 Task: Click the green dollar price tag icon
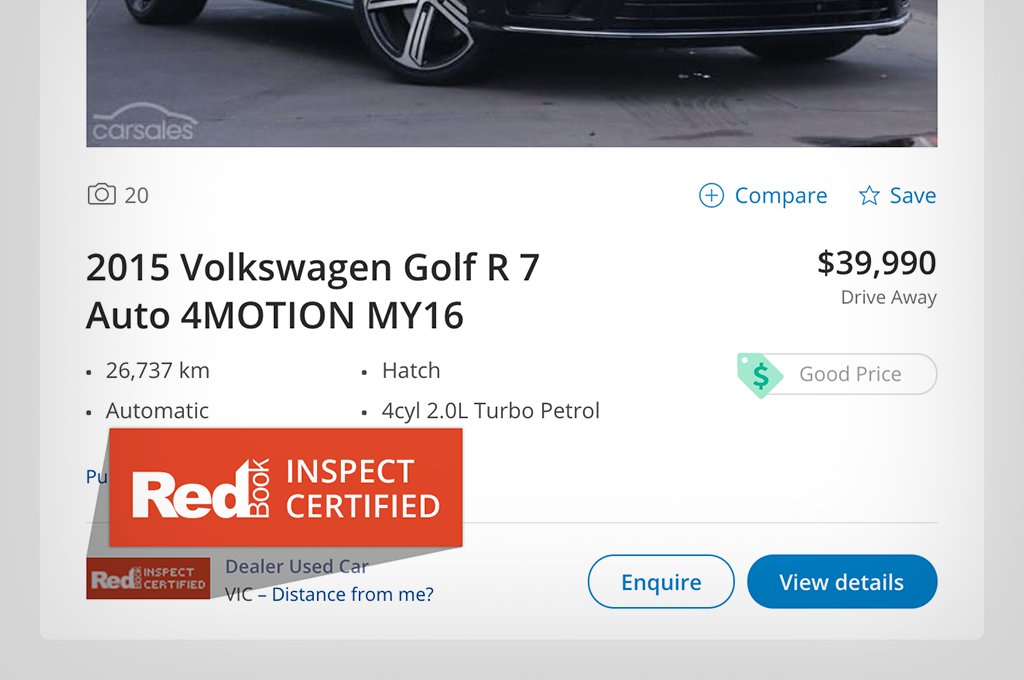point(760,375)
